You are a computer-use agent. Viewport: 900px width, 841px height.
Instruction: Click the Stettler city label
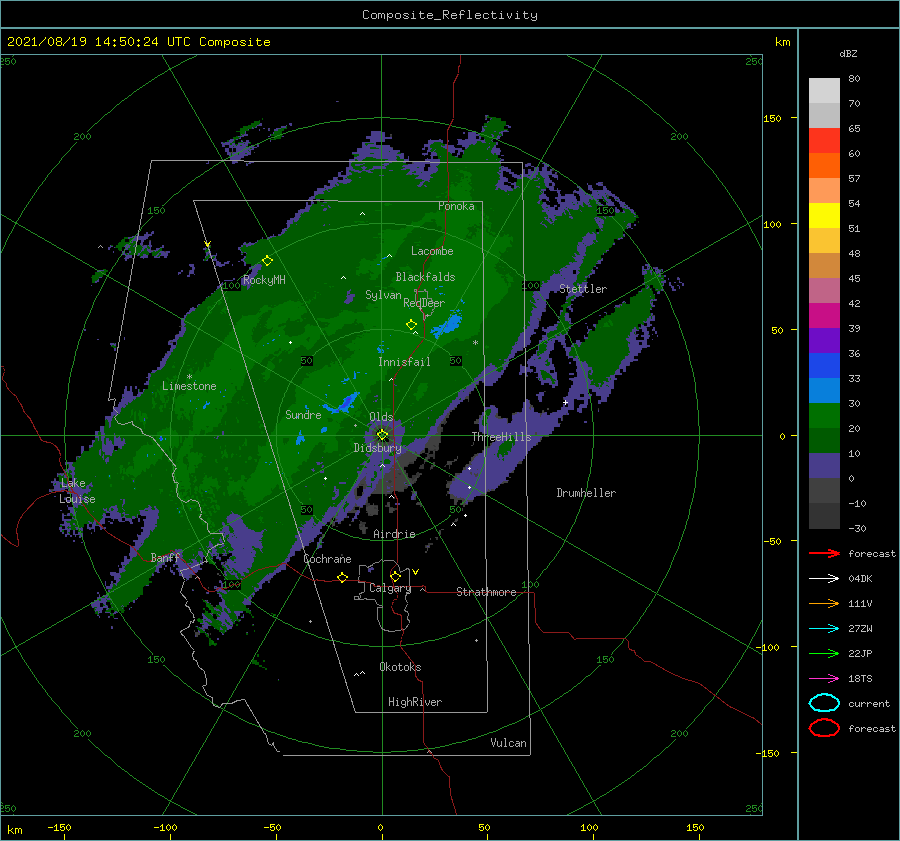(x=583, y=289)
